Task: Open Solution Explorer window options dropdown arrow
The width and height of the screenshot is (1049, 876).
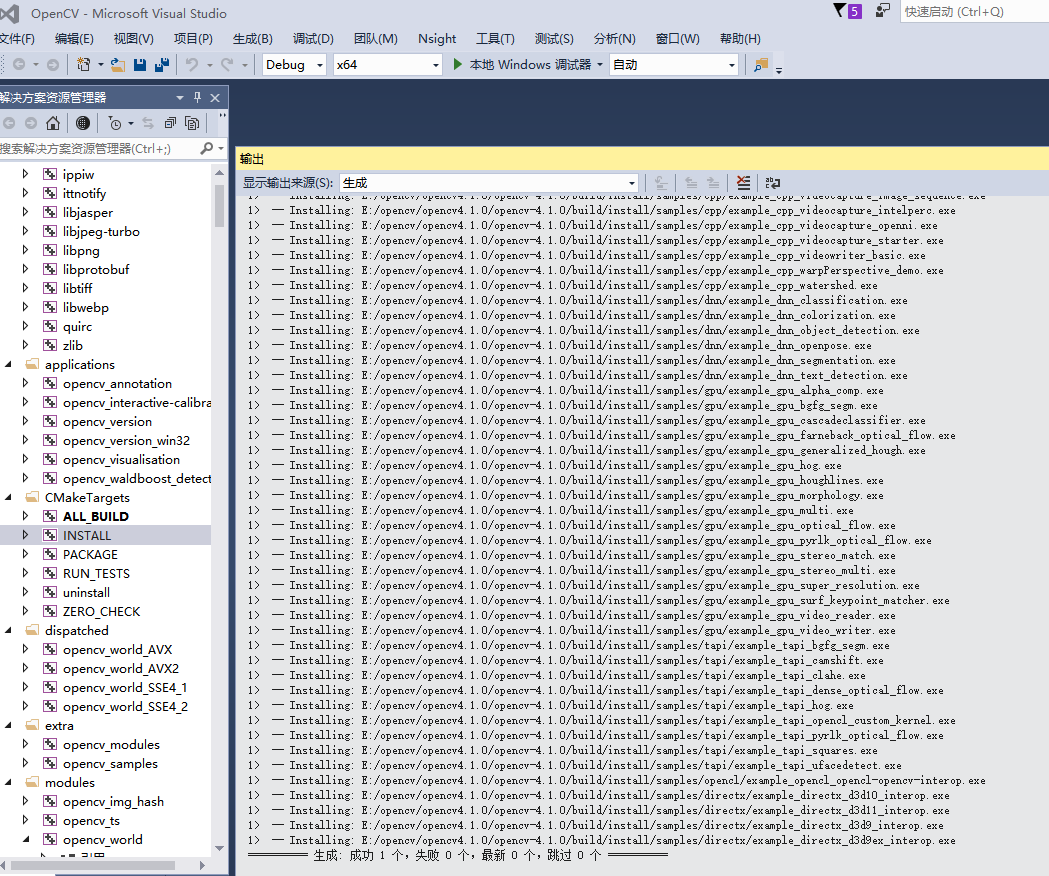Action: tap(179, 98)
